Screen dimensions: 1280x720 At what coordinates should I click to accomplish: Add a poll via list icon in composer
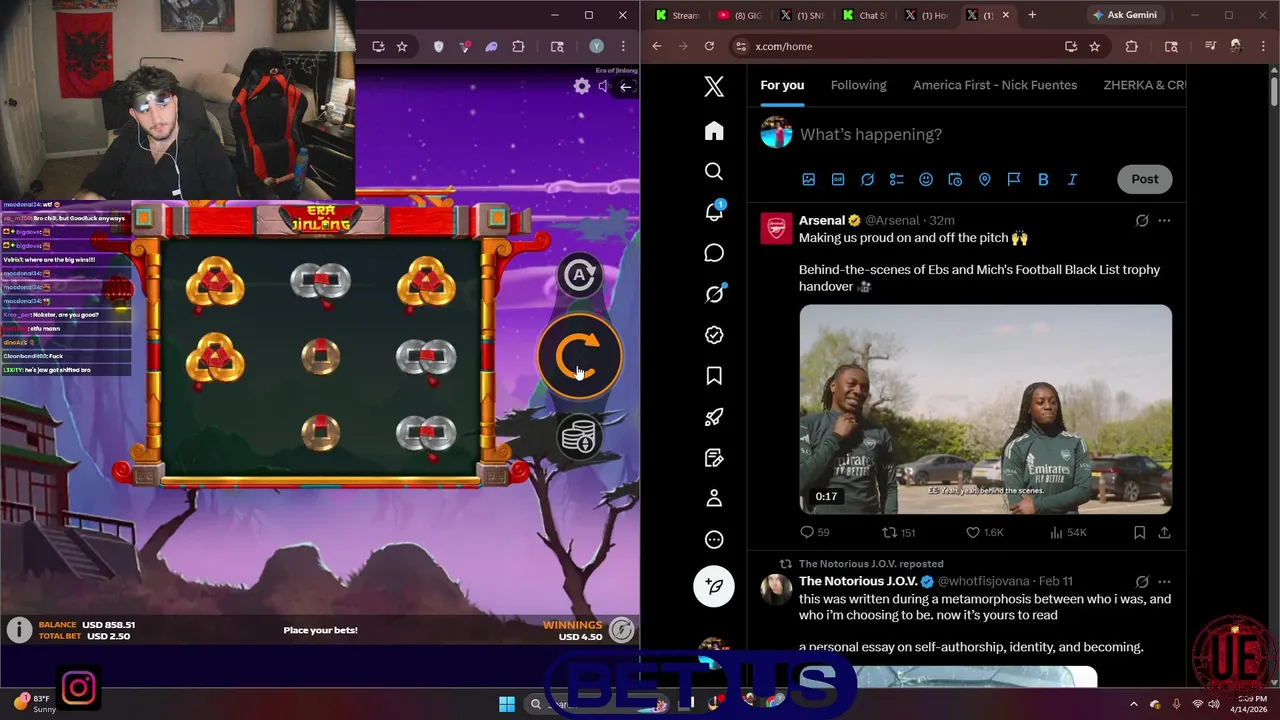897,179
